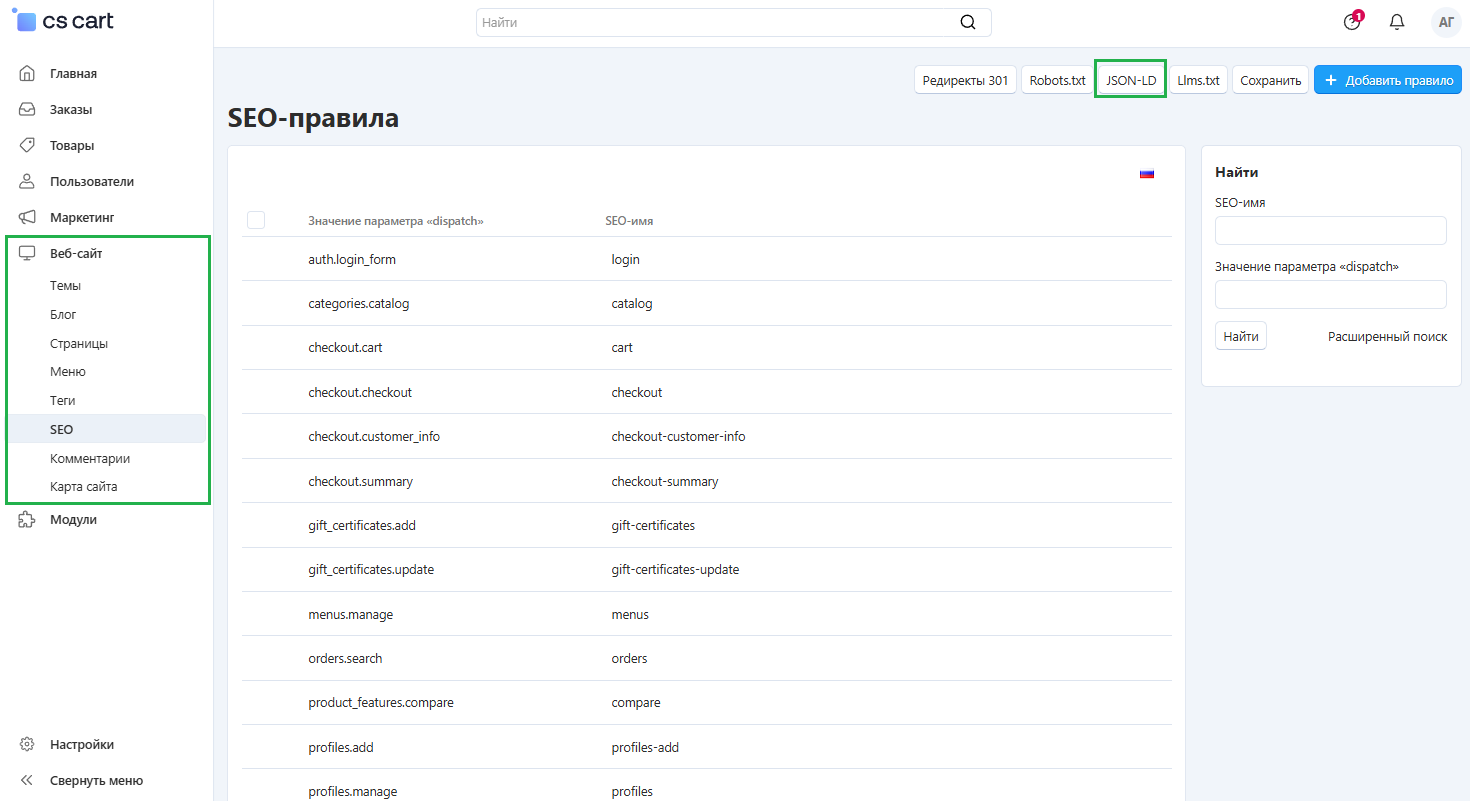Click the search magnifier icon
This screenshot has width=1470, height=801.
click(968, 22)
